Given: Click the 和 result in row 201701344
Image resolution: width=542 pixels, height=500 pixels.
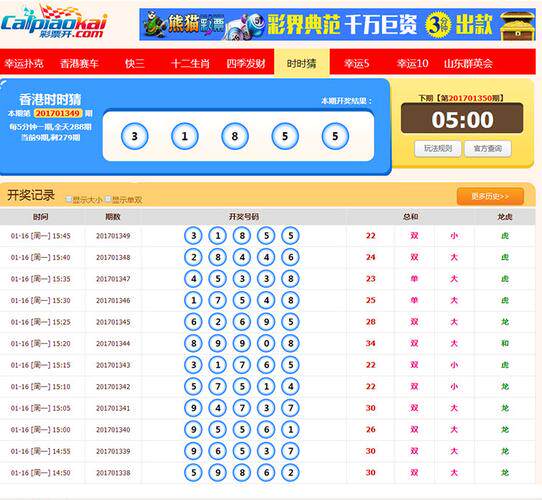Looking at the screenshot, I should pyautogui.click(x=505, y=343).
